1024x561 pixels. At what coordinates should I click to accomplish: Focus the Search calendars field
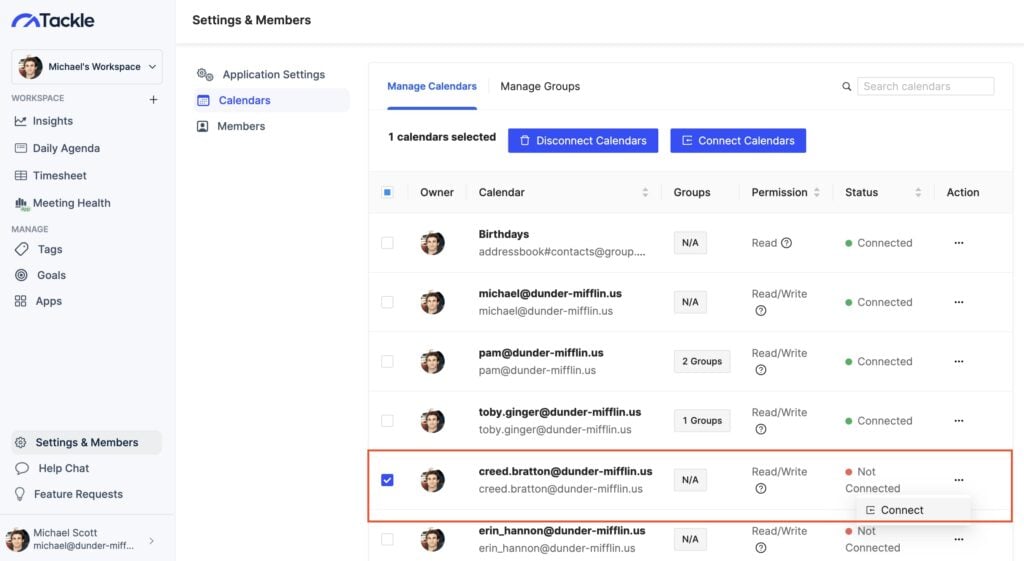[x=925, y=86]
